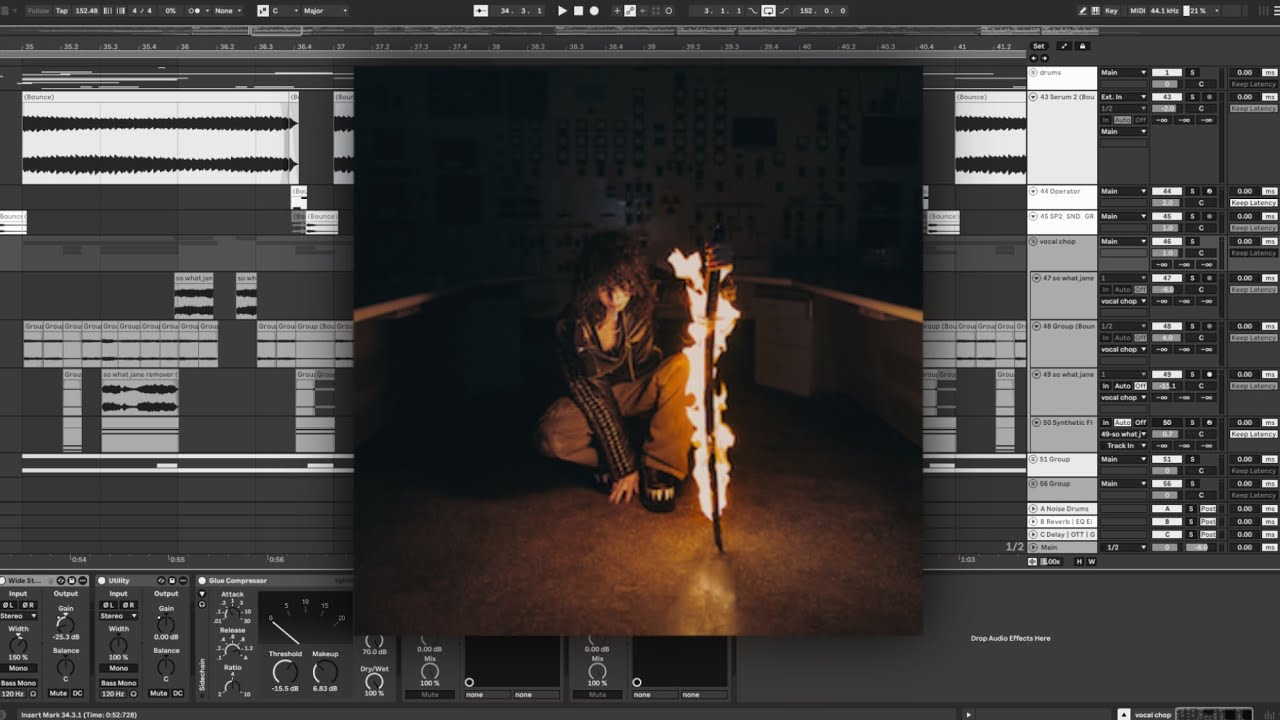This screenshot has width=1280, height=720.
Task: Click the Tap tempo button
Action: coord(62,11)
